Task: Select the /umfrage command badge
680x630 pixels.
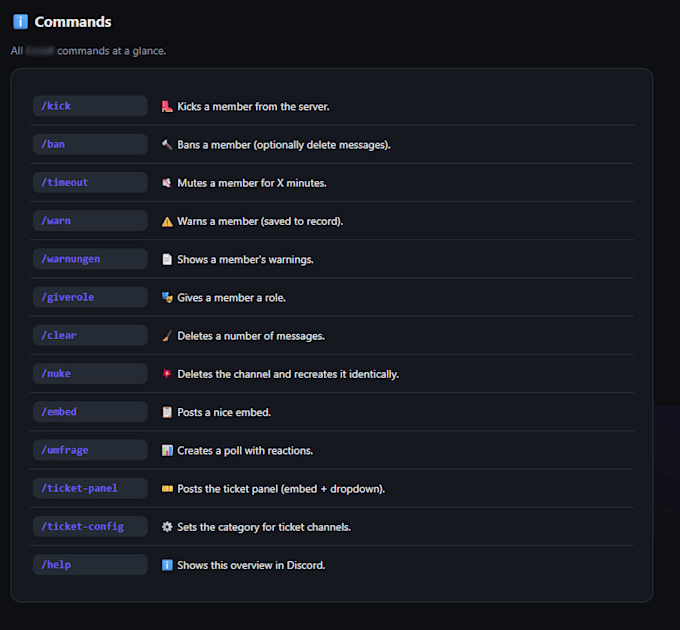Action: (x=90, y=450)
